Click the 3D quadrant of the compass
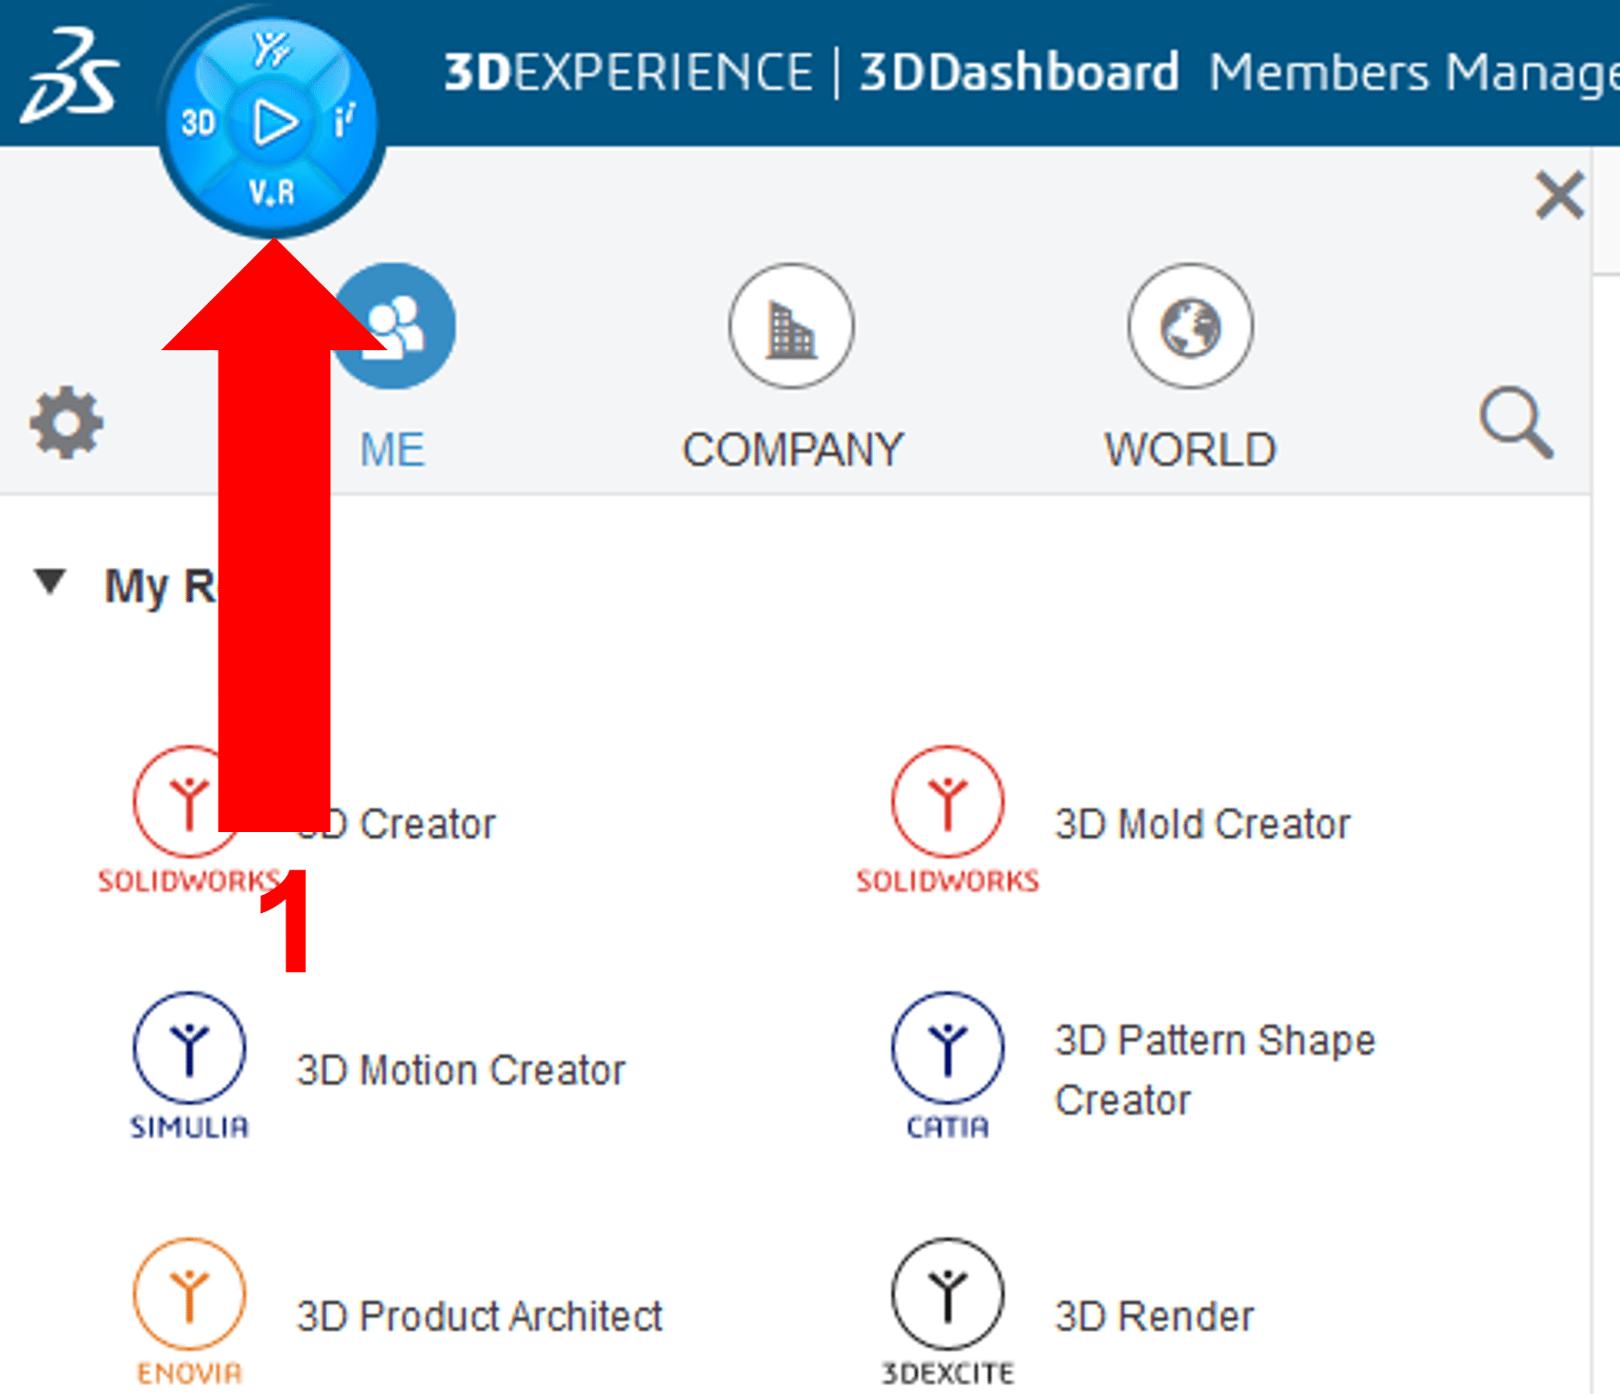Viewport: 1620px width, 1394px height. pyautogui.click(x=198, y=122)
